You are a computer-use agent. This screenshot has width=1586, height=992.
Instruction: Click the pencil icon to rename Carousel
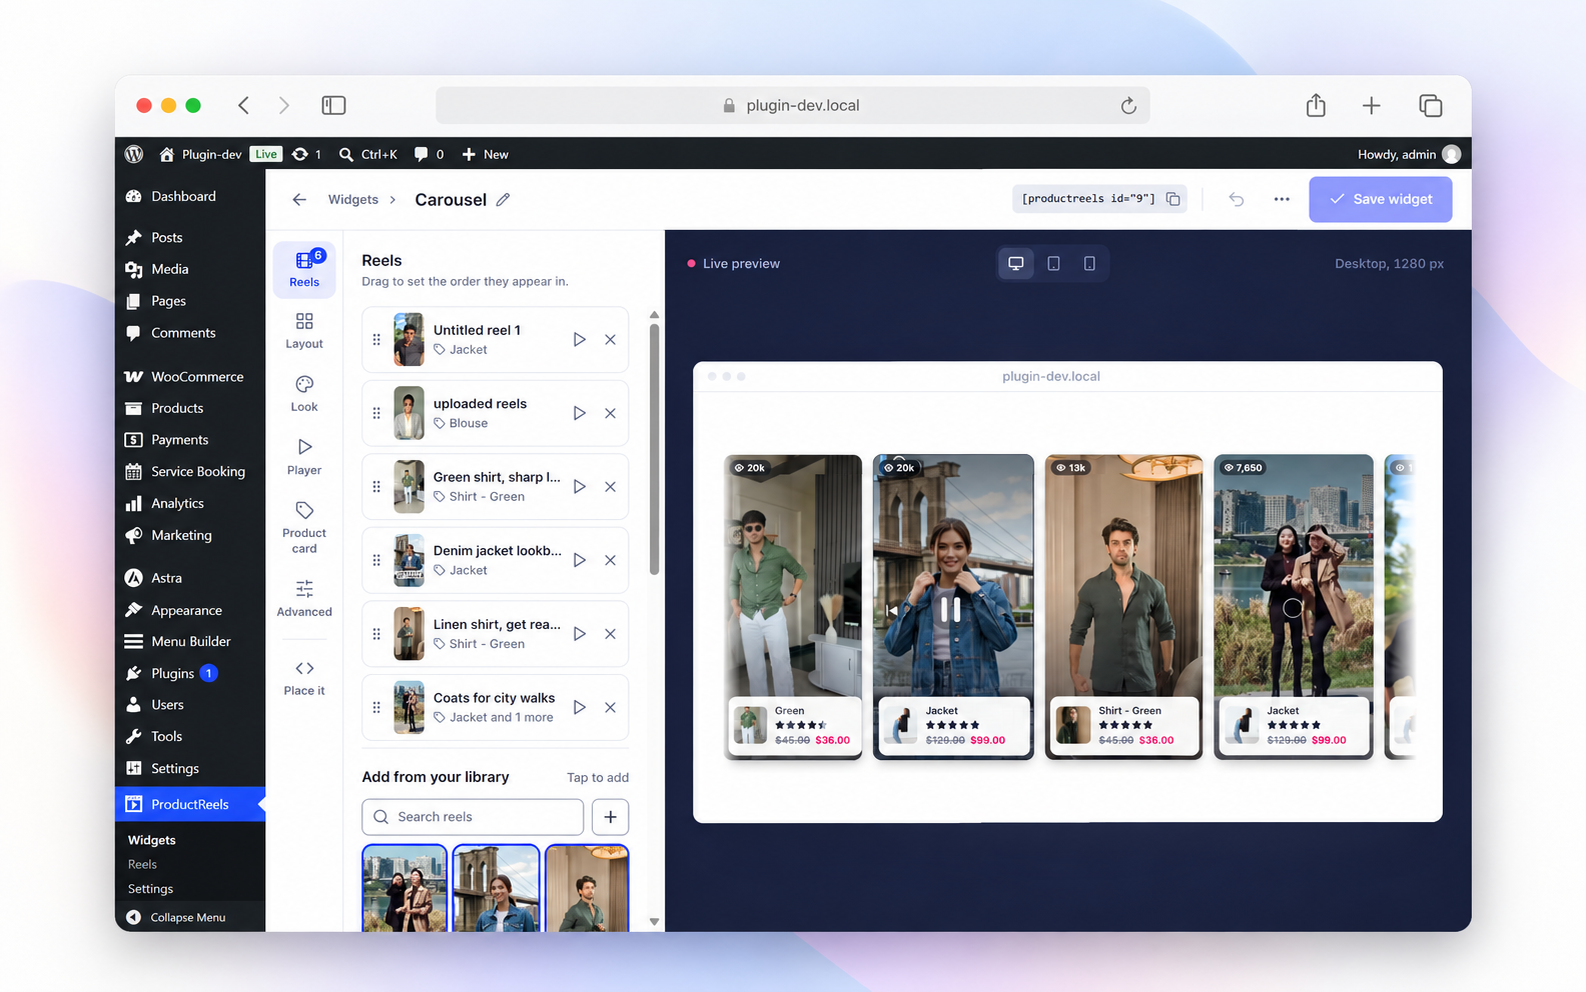click(x=503, y=200)
